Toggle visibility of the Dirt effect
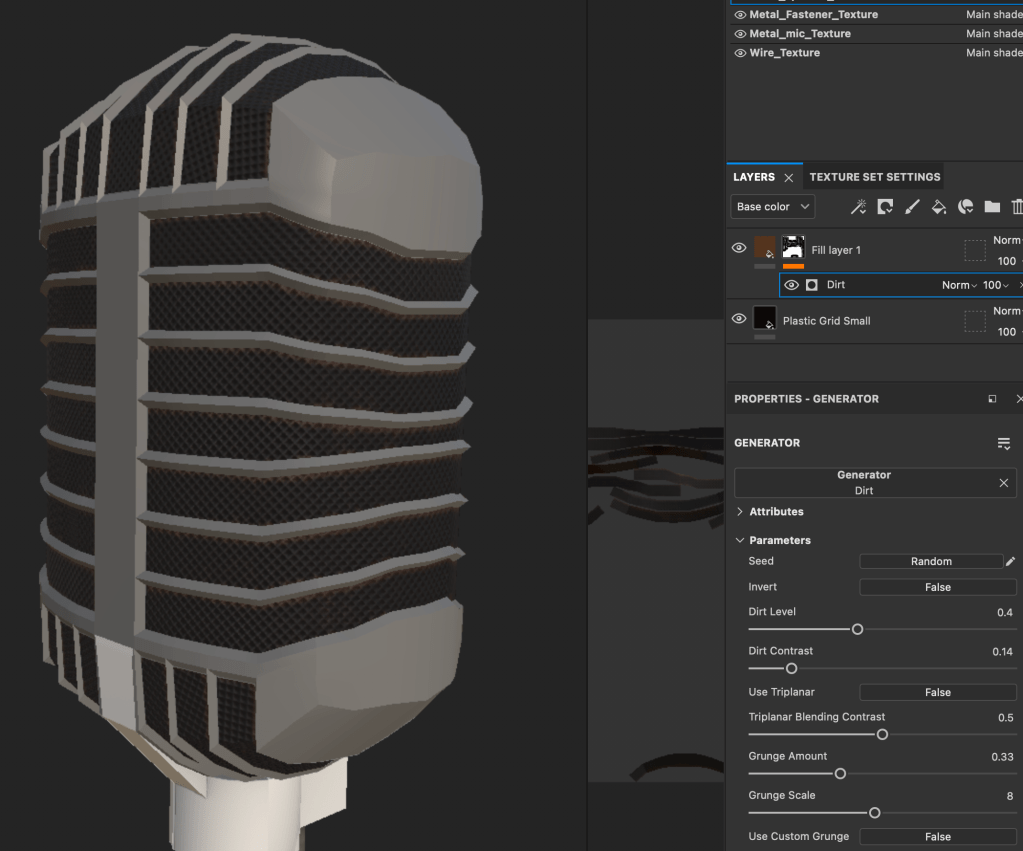1023x851 pixels. click(791, 285)
